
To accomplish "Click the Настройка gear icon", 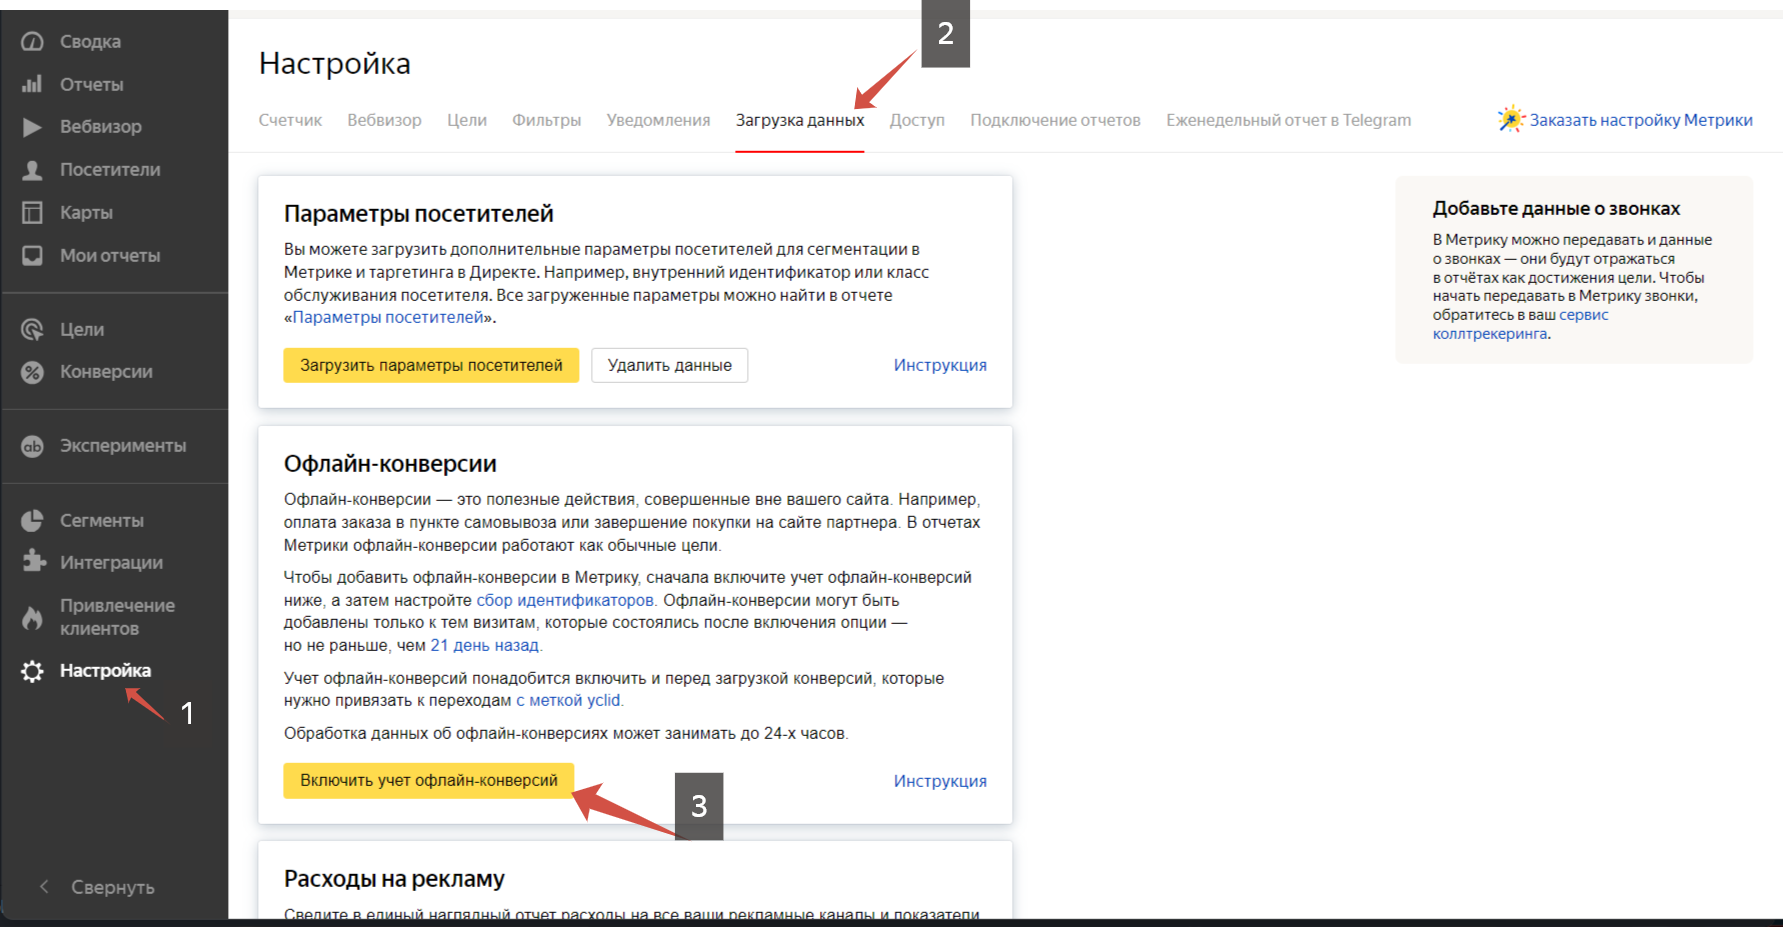I will [x=32, y=671].
